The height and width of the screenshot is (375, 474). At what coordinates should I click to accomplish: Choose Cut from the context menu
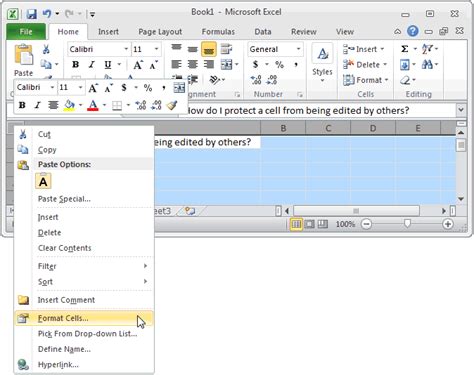pyautogui.click(x=84, y=134)
